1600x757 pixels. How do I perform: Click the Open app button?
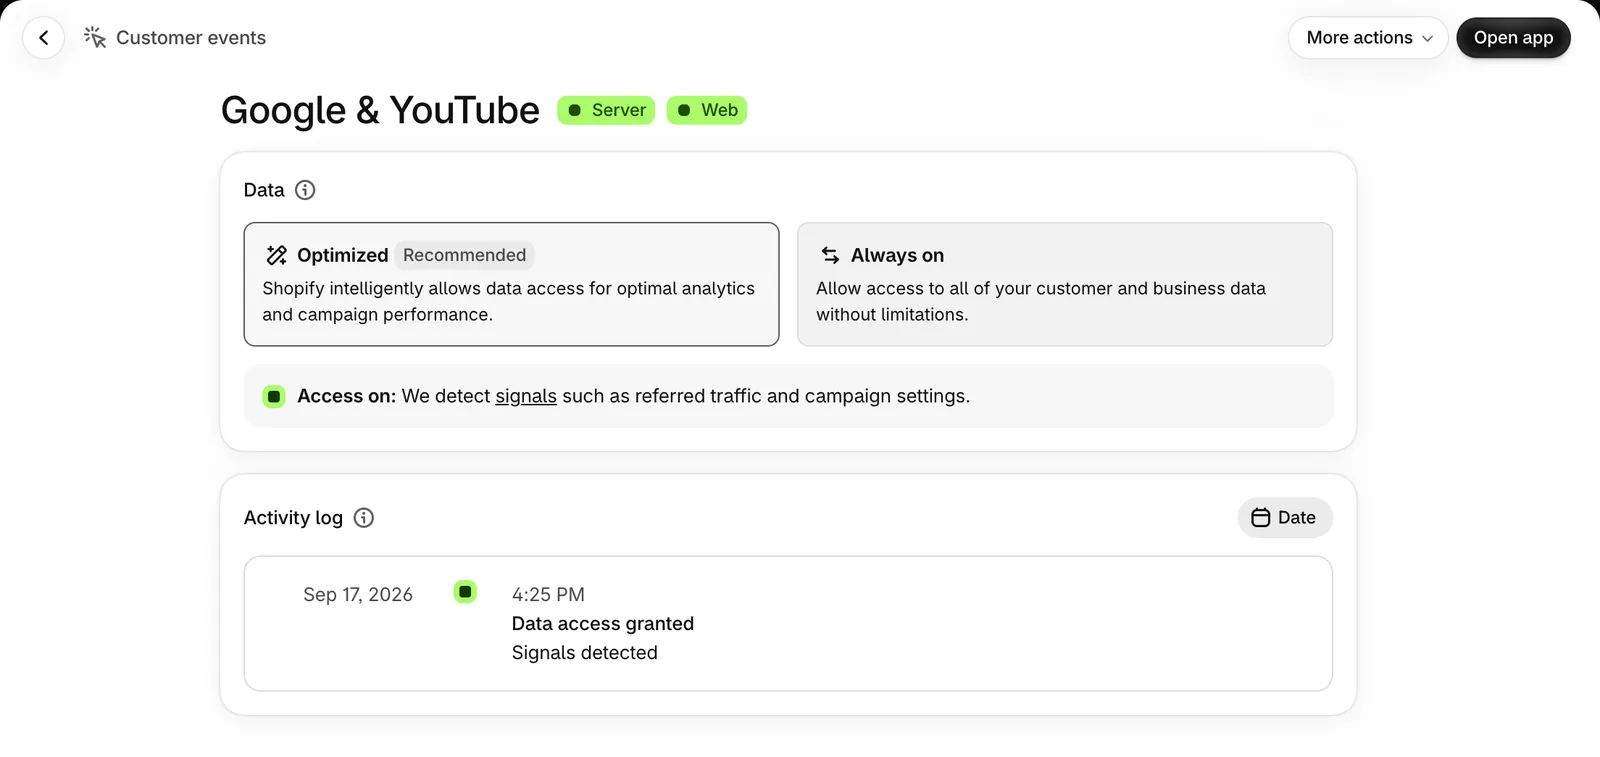[1513, 38]
